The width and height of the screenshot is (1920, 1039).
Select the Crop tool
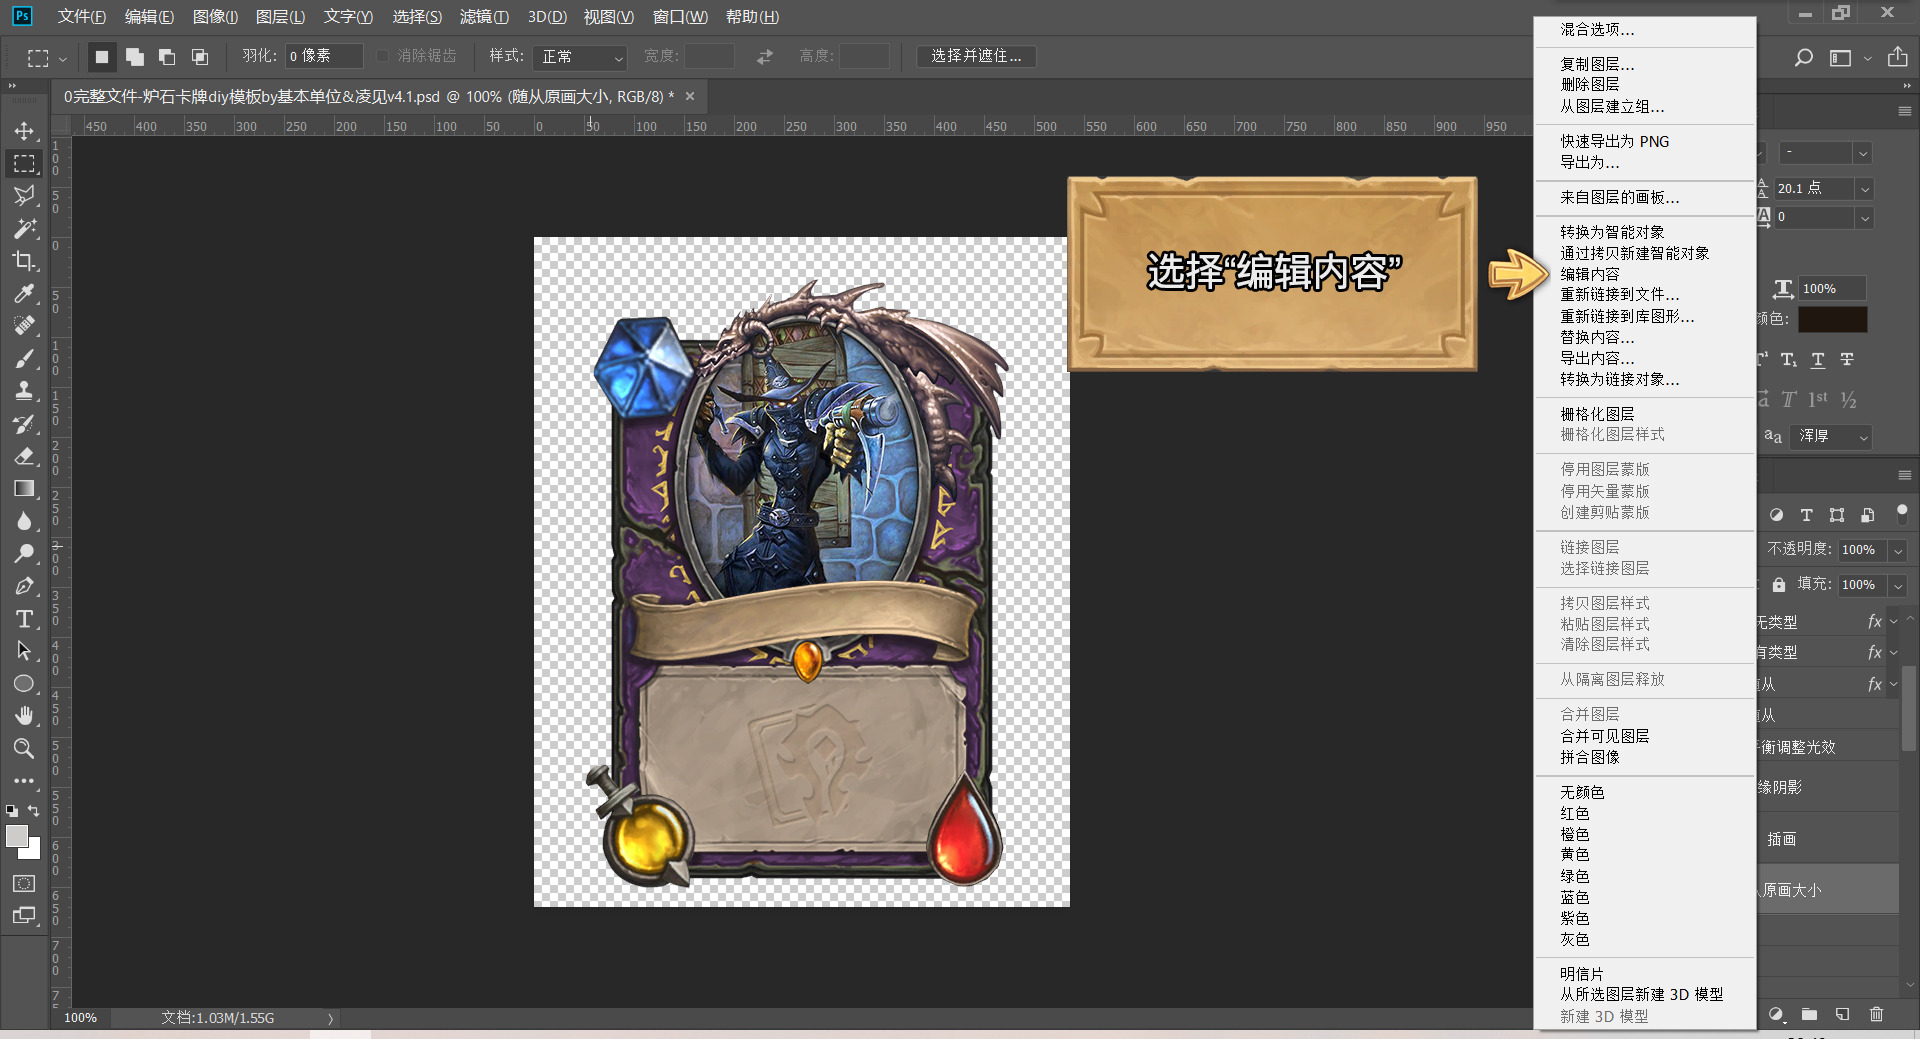click(x=24, y=261)
